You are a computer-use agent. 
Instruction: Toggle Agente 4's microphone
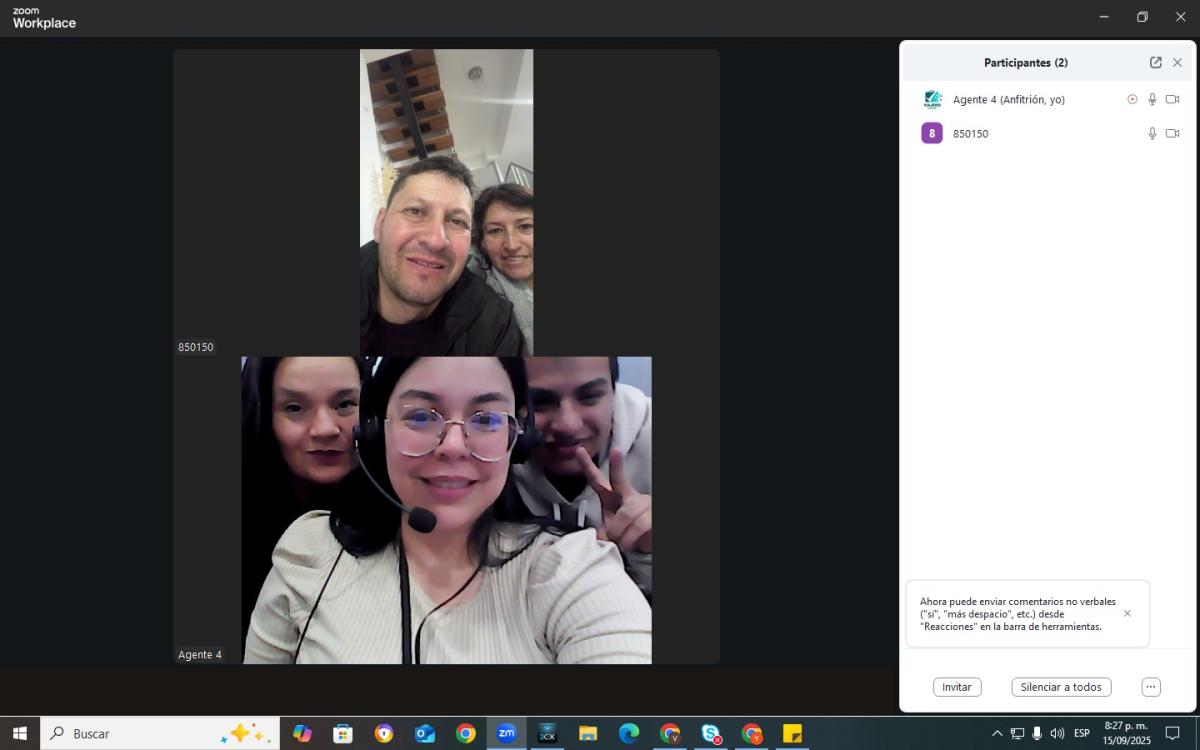[1152, 99]
